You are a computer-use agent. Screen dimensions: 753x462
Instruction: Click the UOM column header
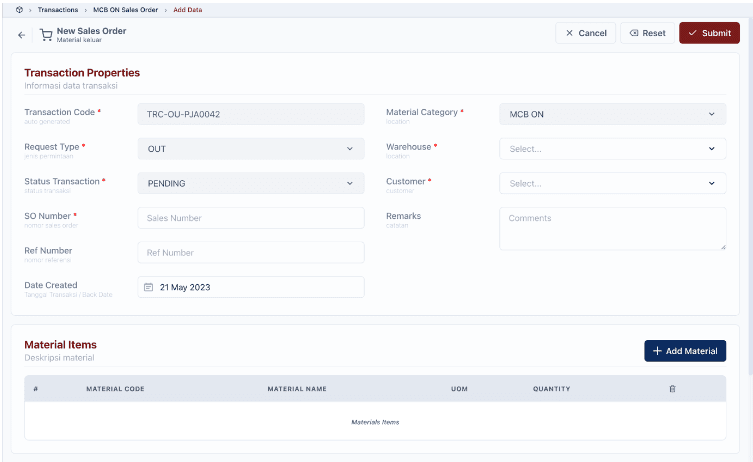point(459,389)
